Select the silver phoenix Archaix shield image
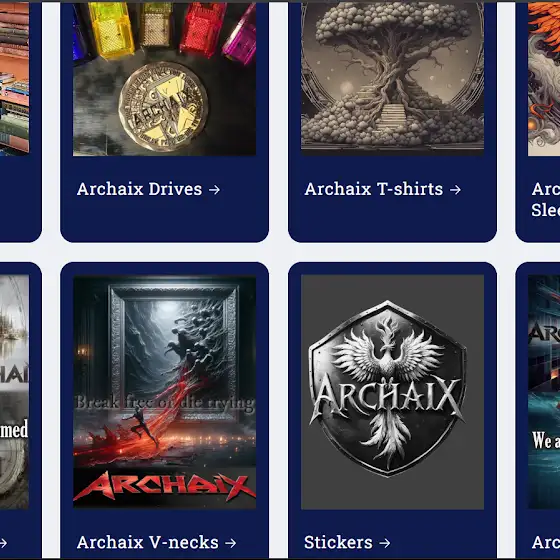The height and width of the screenshot is (560, 560). (392, 392)
